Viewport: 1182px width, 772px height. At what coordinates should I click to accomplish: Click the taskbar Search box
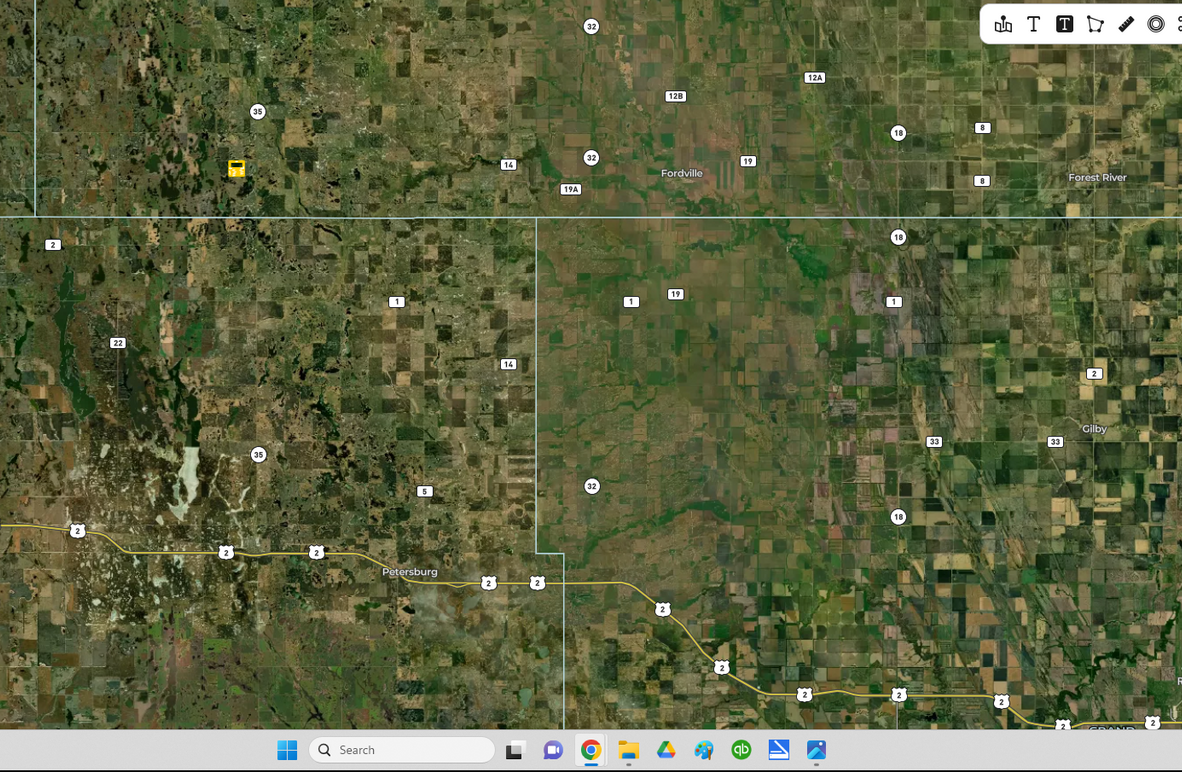[402, 750]
